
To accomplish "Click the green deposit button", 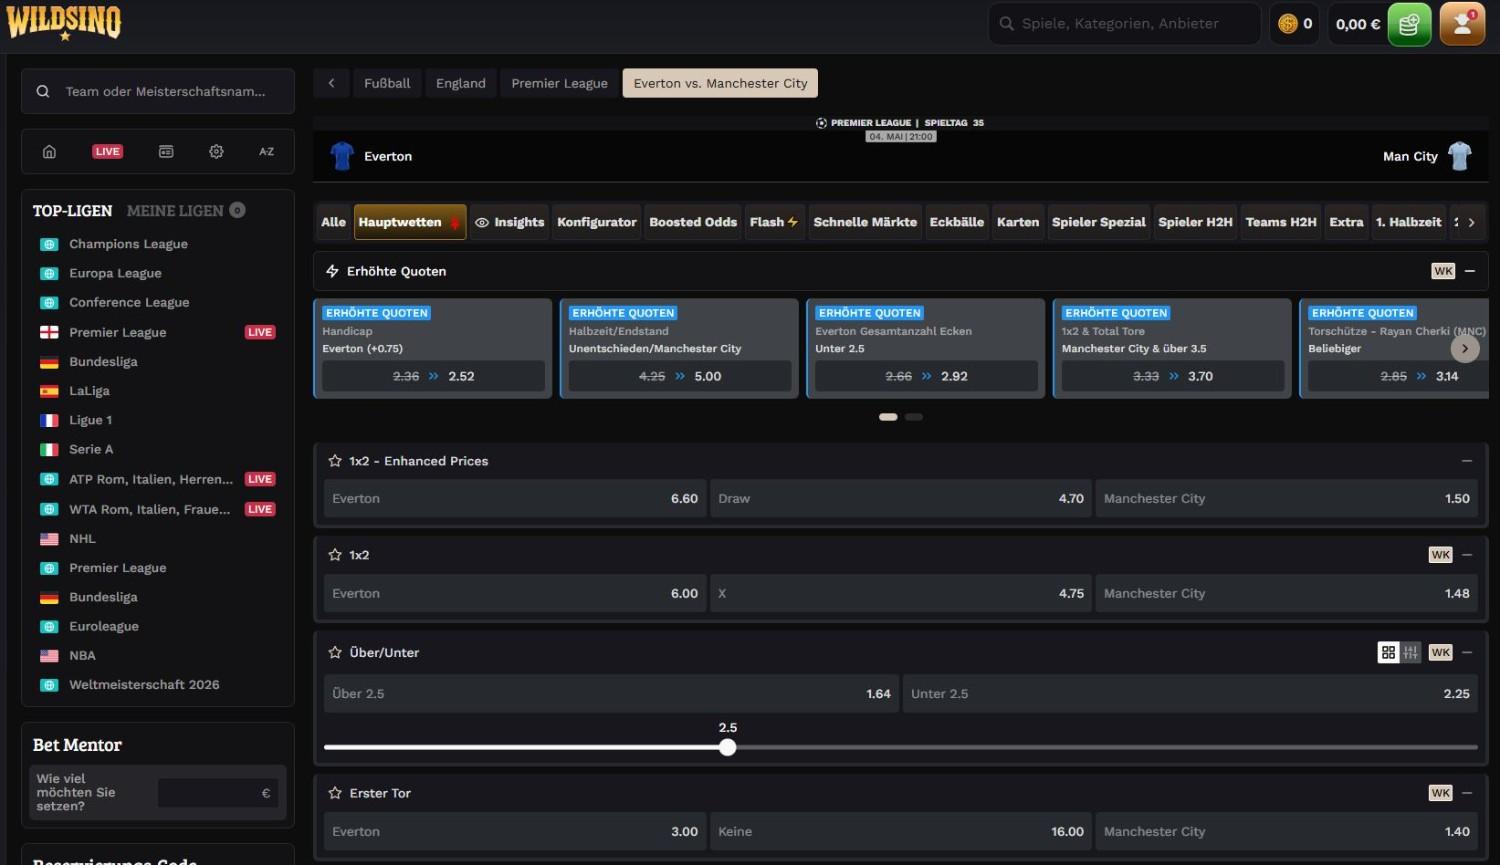I will click(x=1409, y=24).
